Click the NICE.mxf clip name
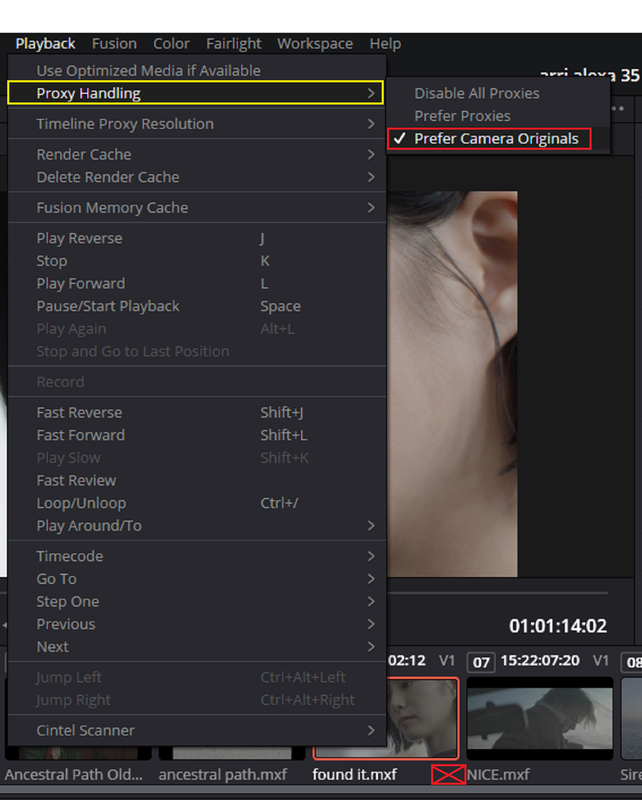Screen dimensions: 642x800 tap(499, 774)
